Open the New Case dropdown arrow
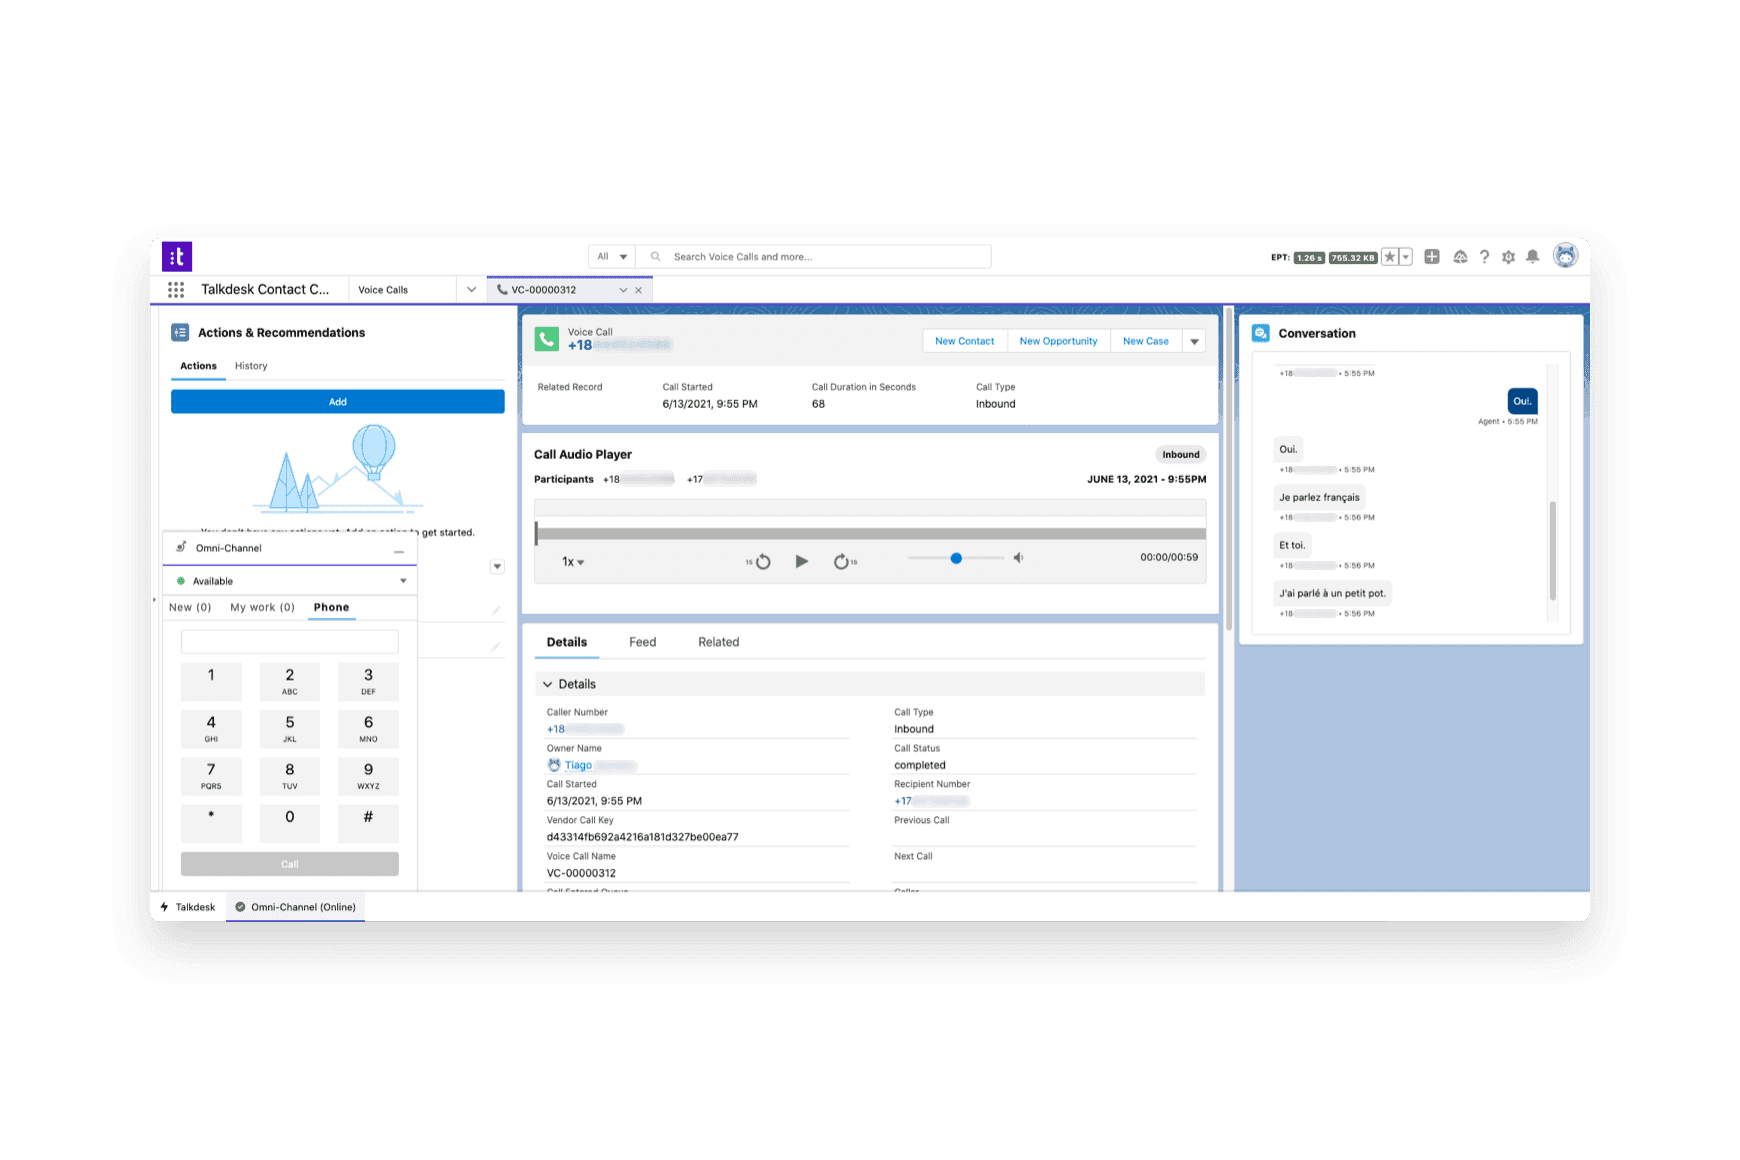This screenshot has height=1160, width=1740. [1194, 340]
